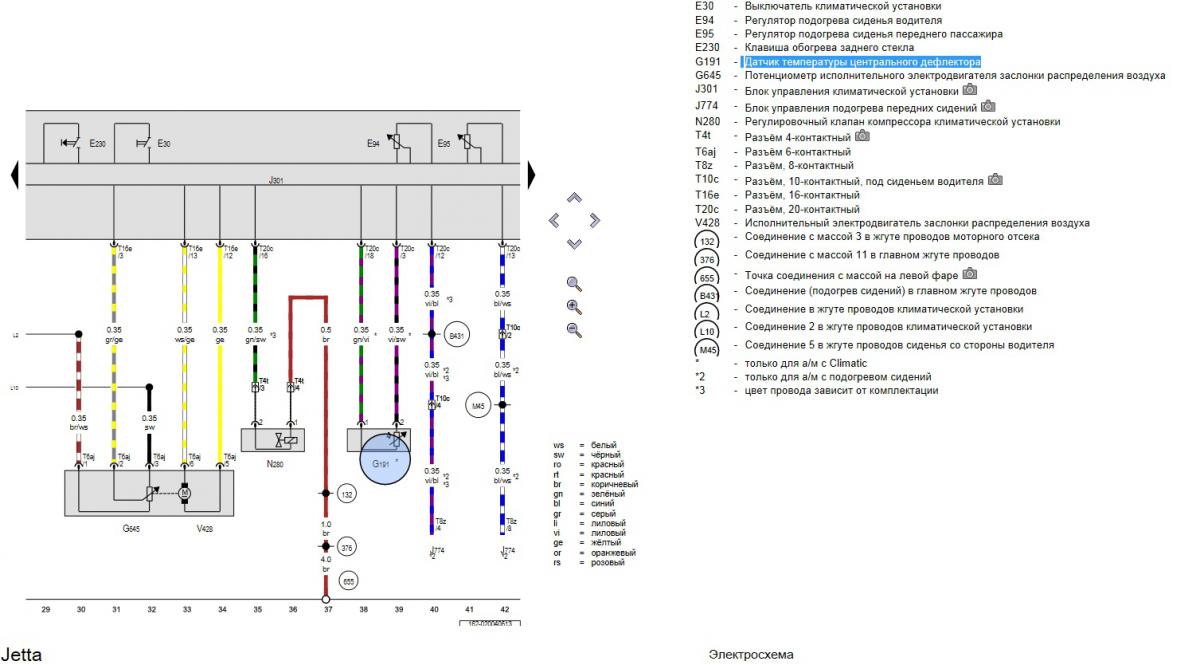This screenshot has height=665, width=1200.
Task: Click legend entry 'Точка соединения с массой на левой фаре'
Action: [852, 274]
